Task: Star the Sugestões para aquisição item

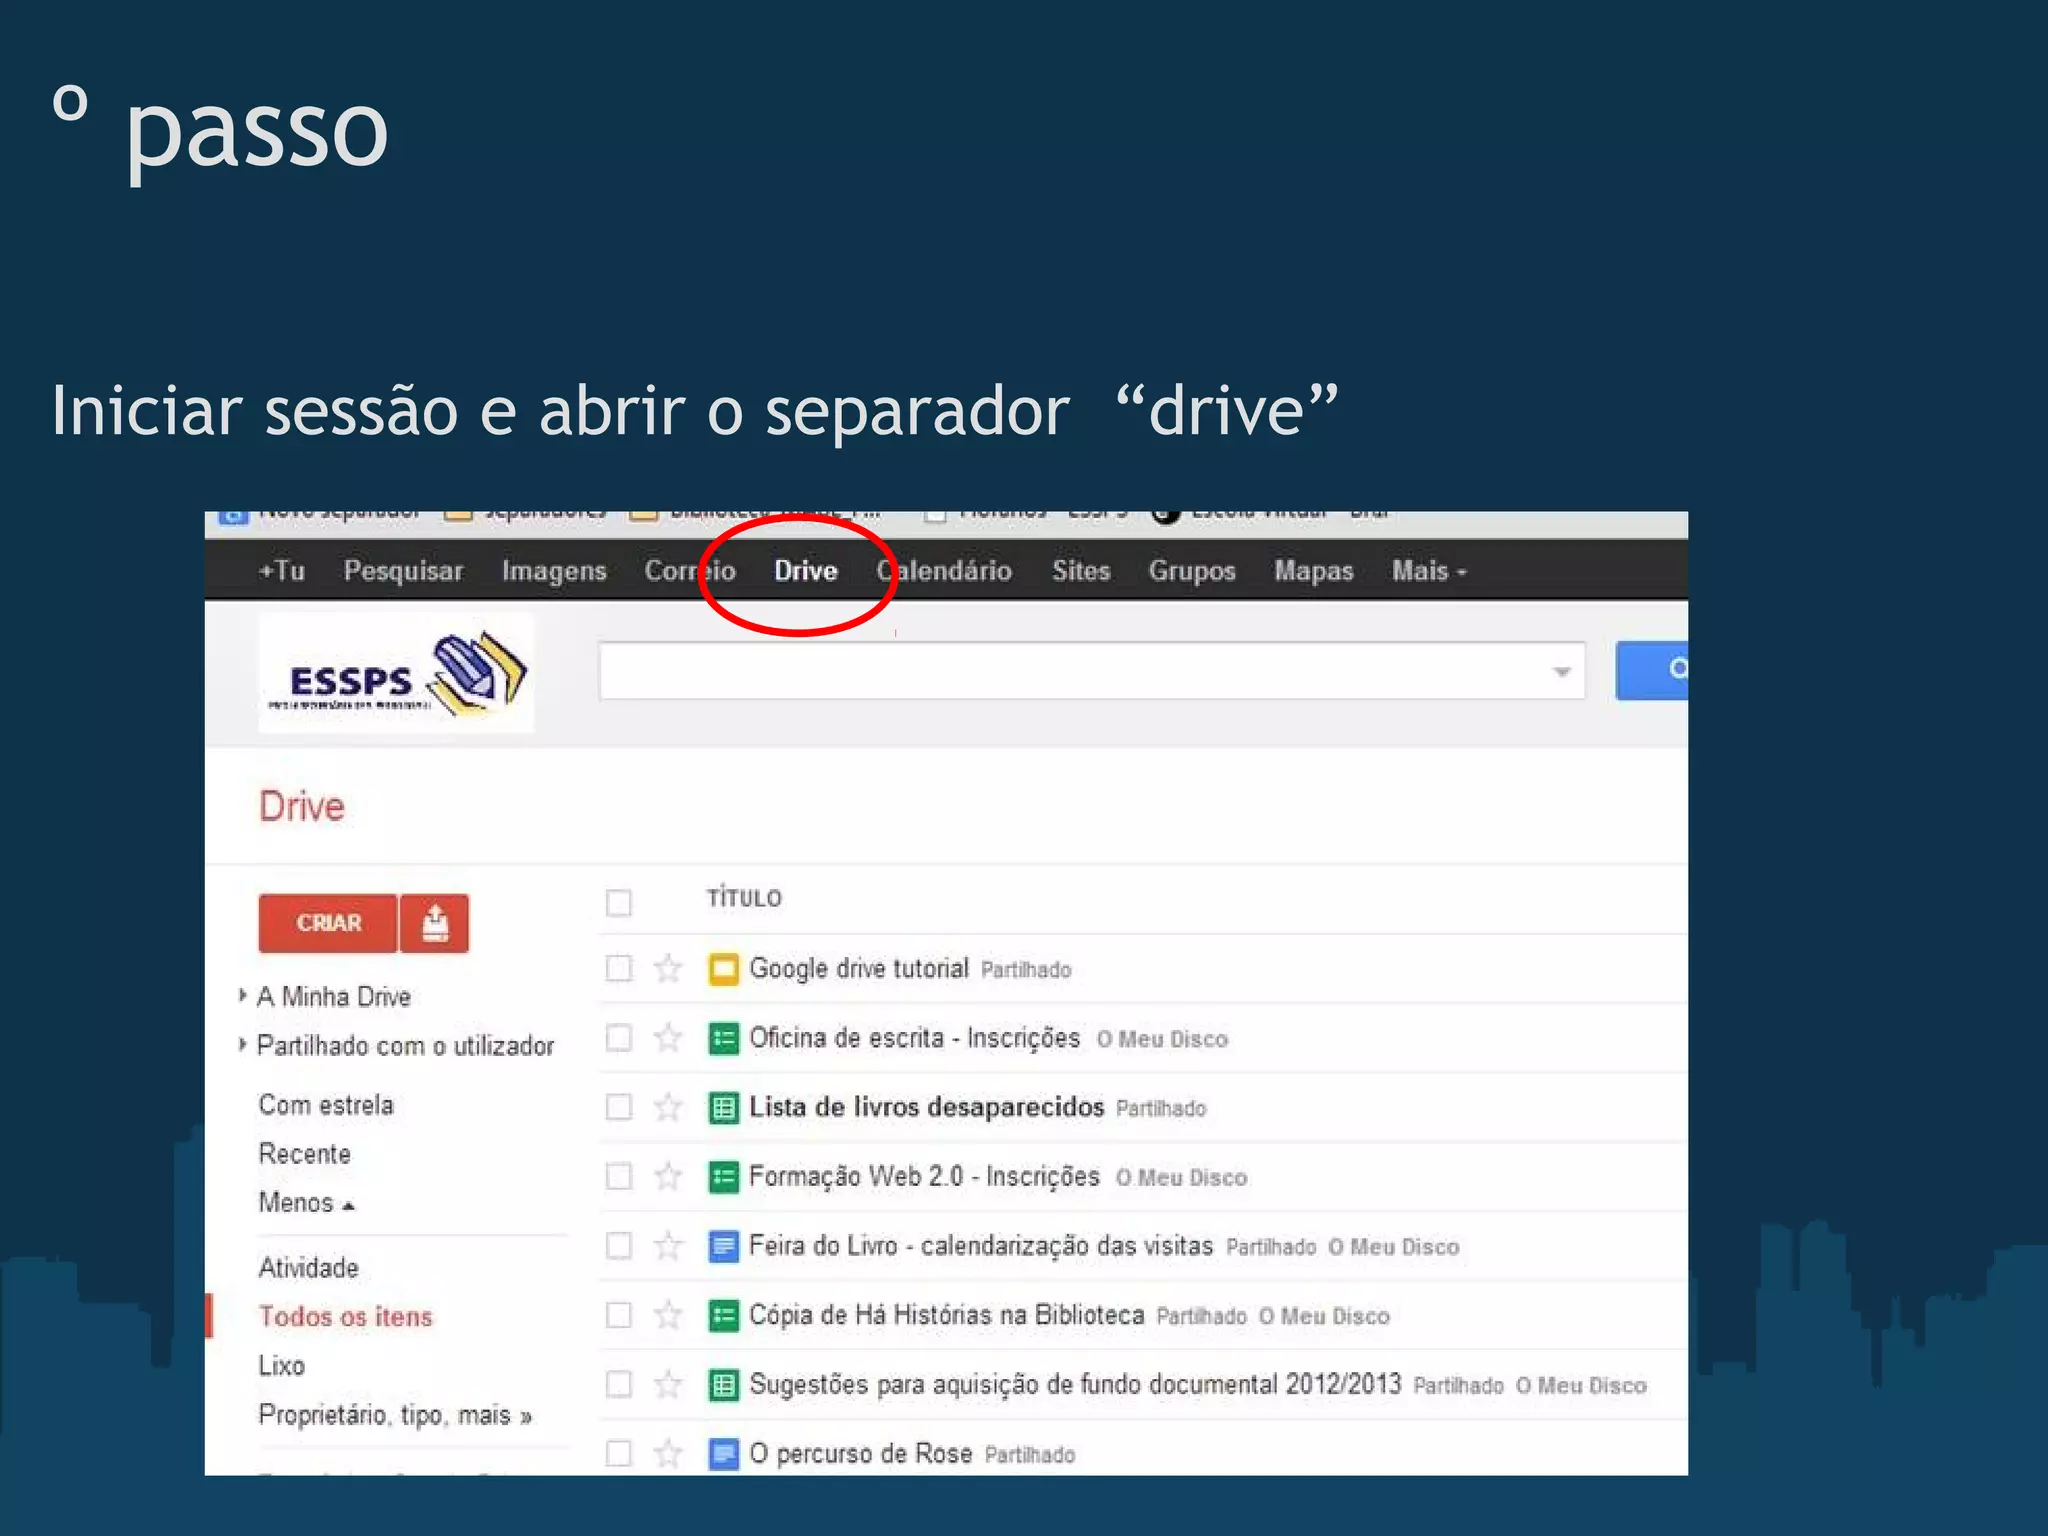Action: tap(668, 1385)
